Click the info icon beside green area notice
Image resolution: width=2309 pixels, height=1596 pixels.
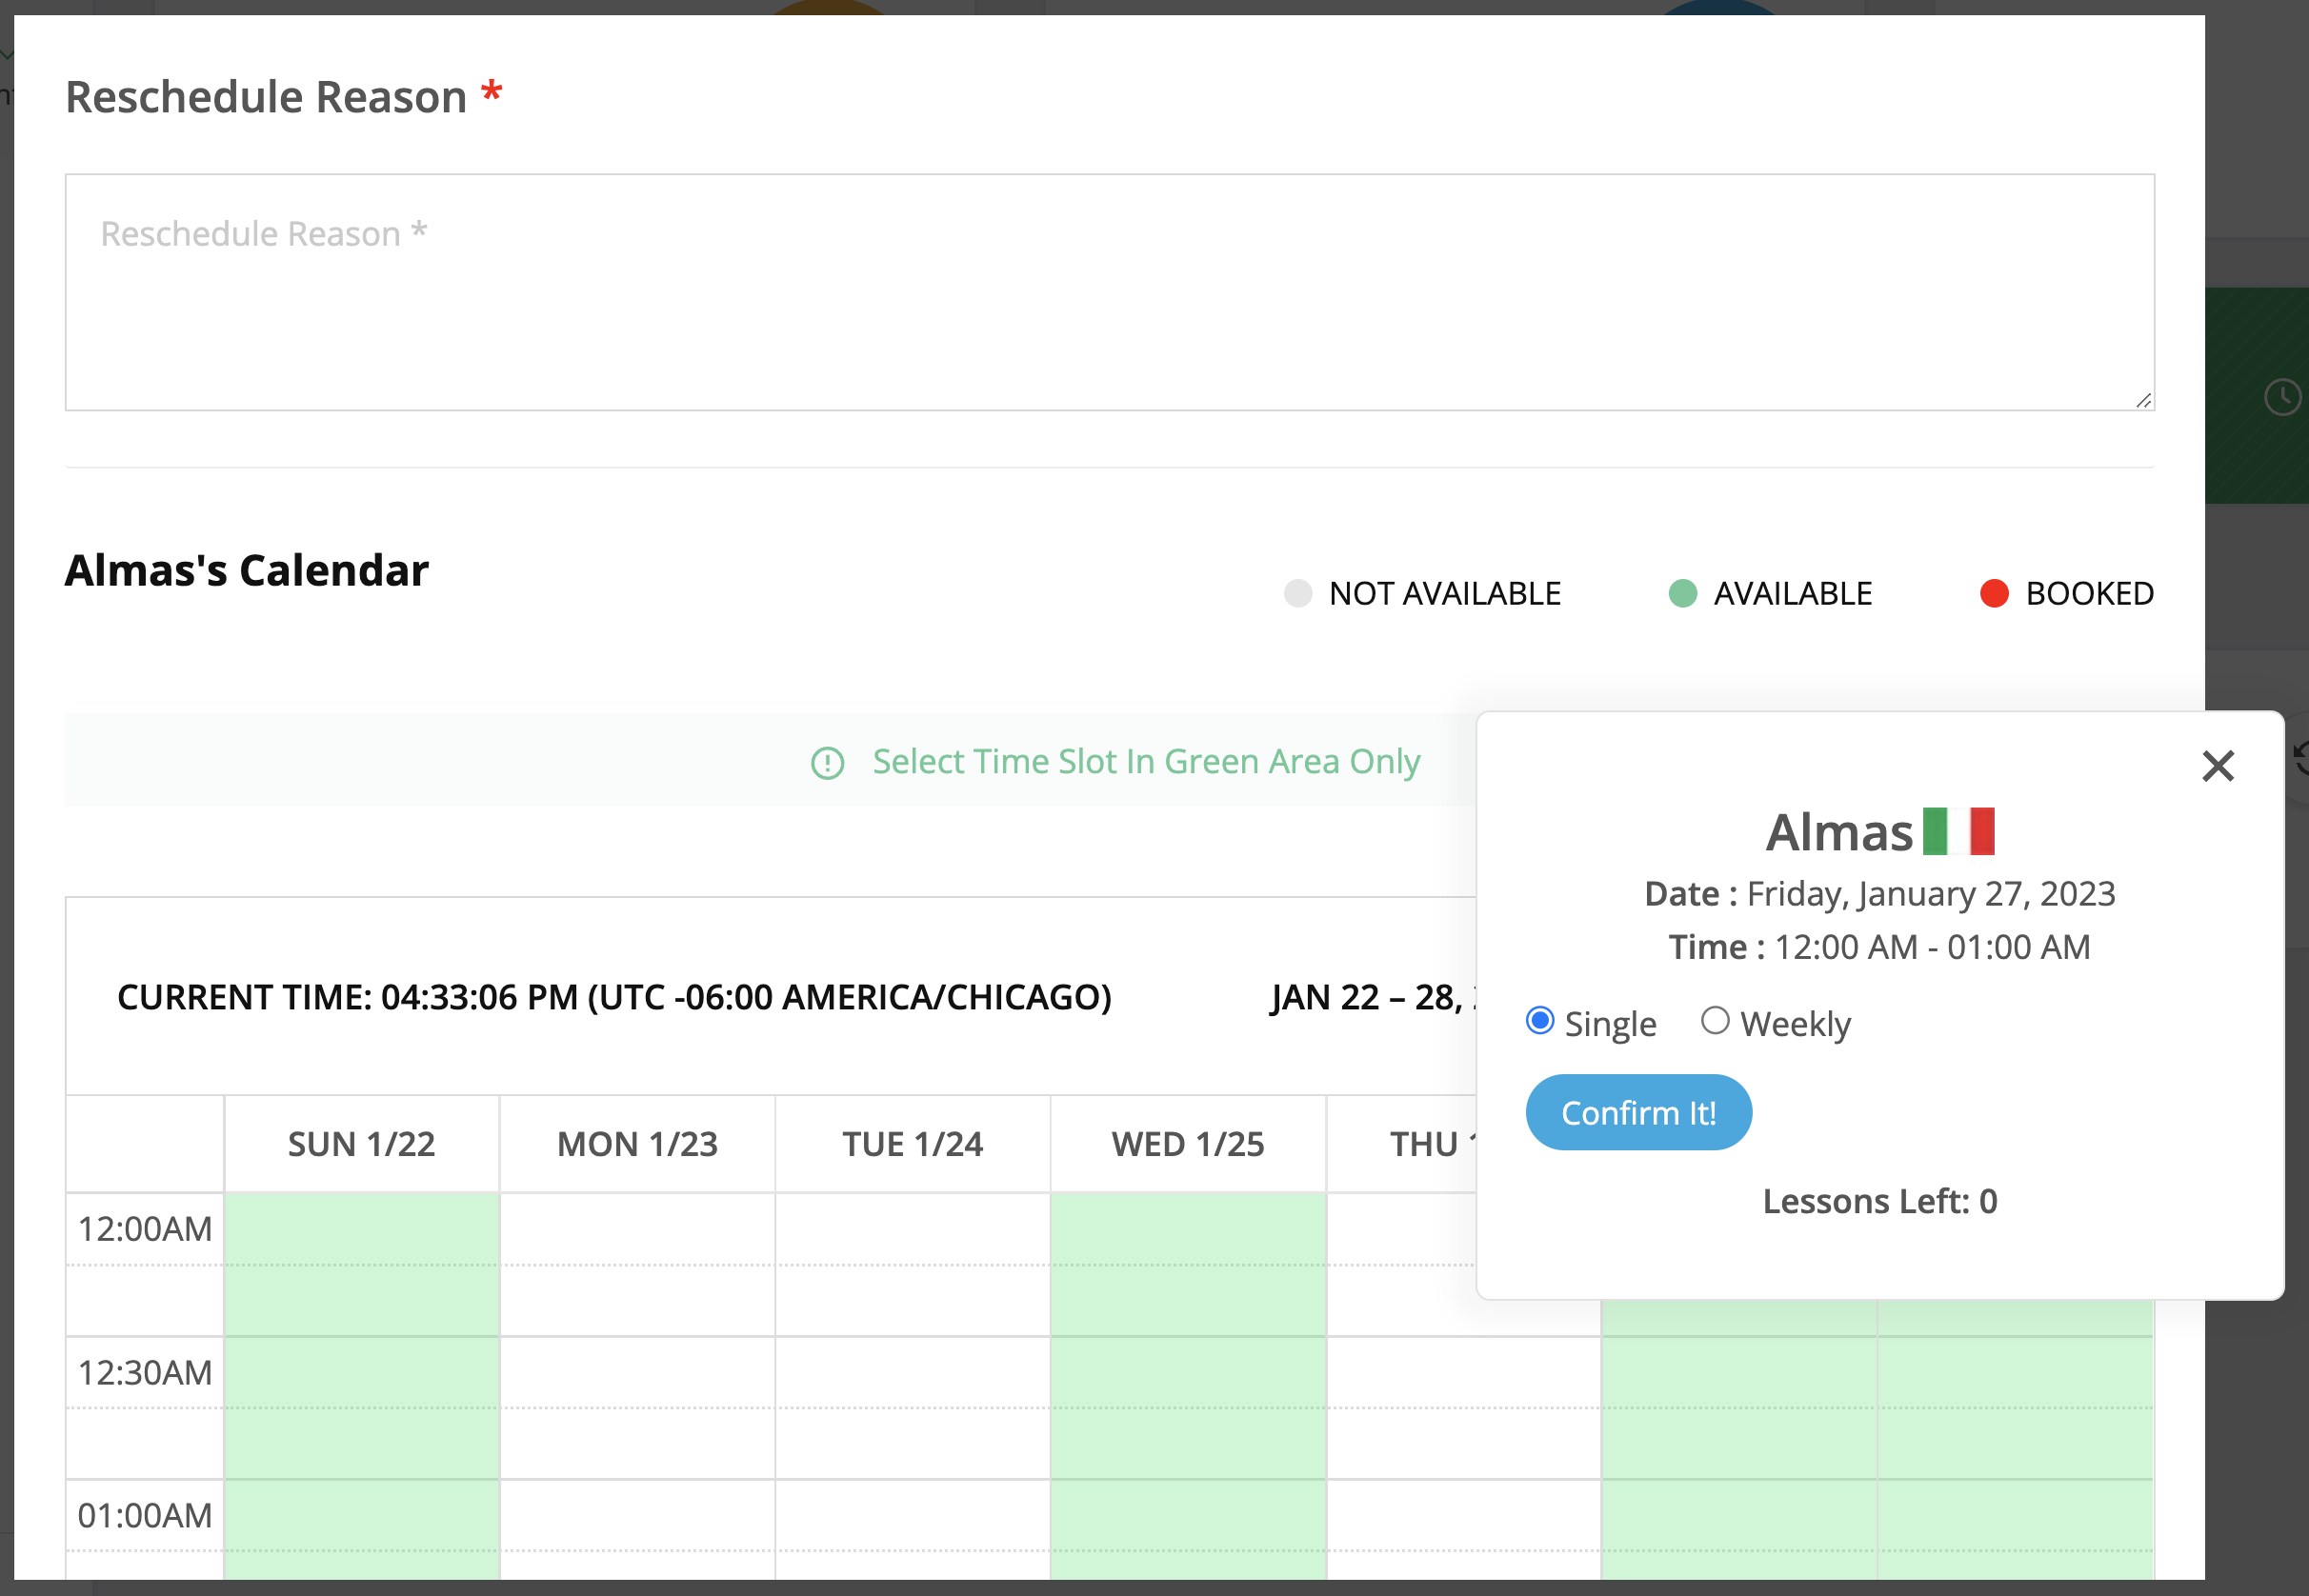827,763
